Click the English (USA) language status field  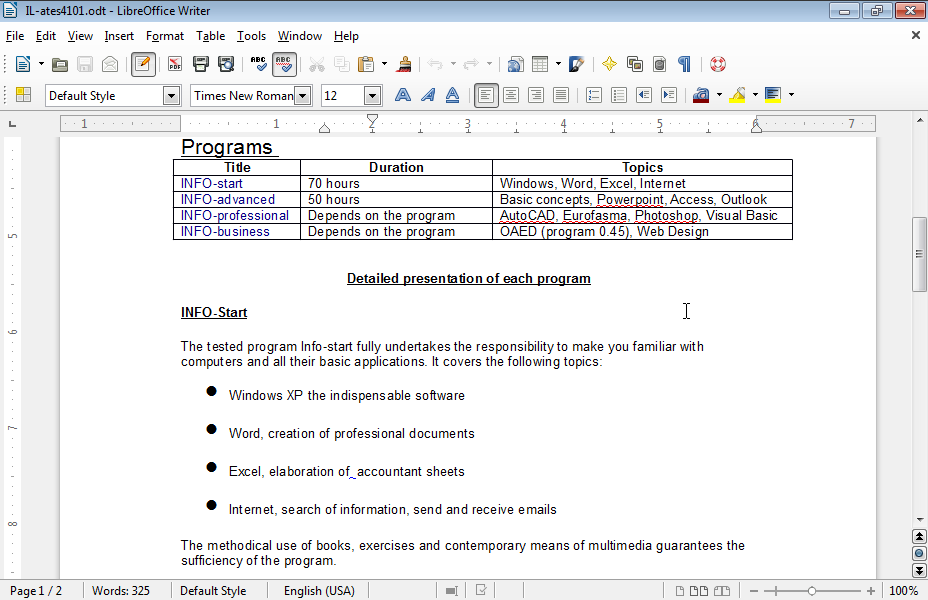(x=319, y=591)
